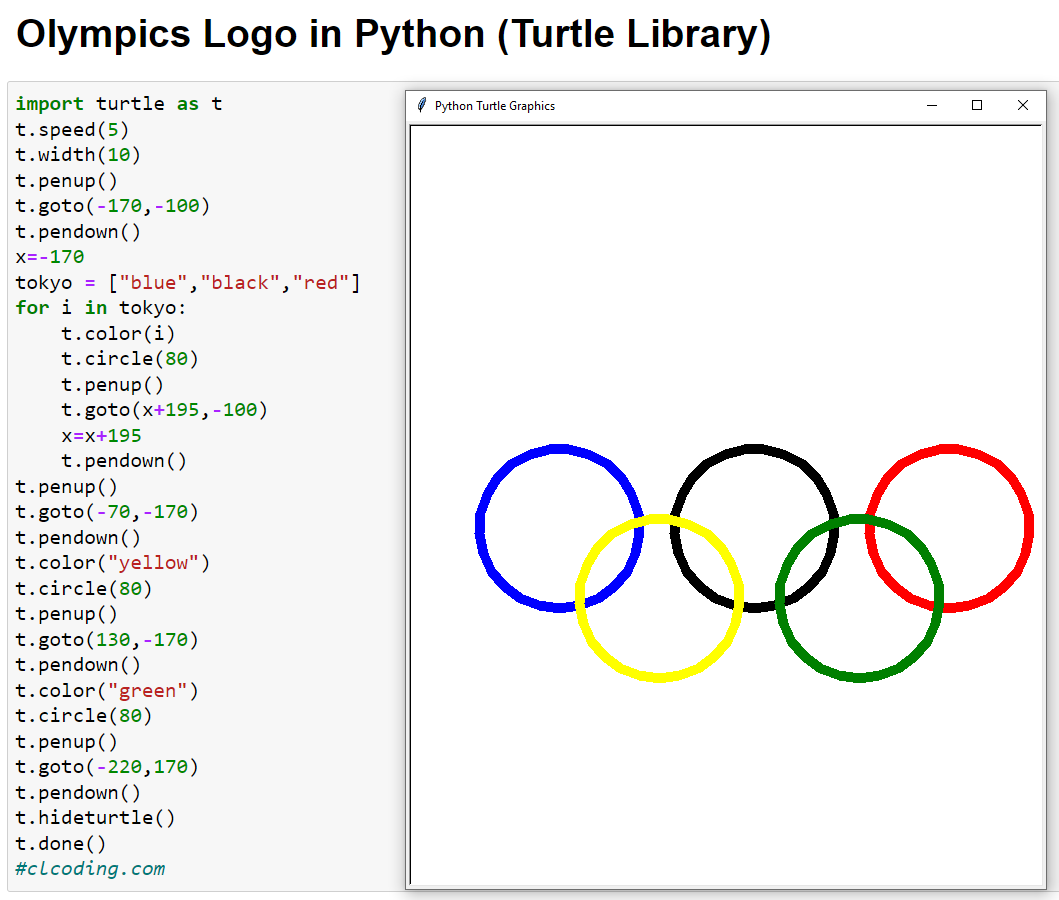Image resolution: width=1059 pixels, height=900 pixels.
Task: Click the 'x=x+195' code line
Action: point(101,436)
